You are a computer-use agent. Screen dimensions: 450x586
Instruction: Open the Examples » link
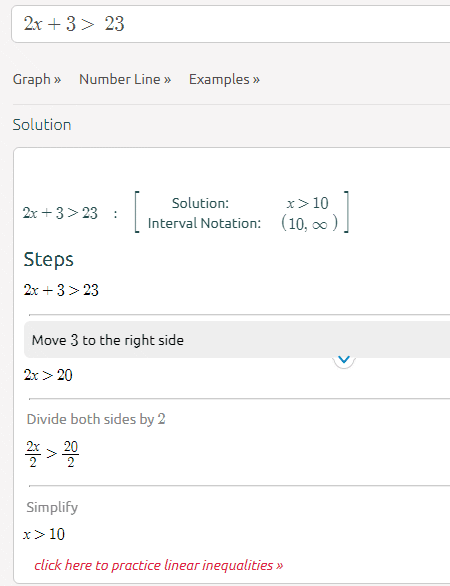coord(224,79)
